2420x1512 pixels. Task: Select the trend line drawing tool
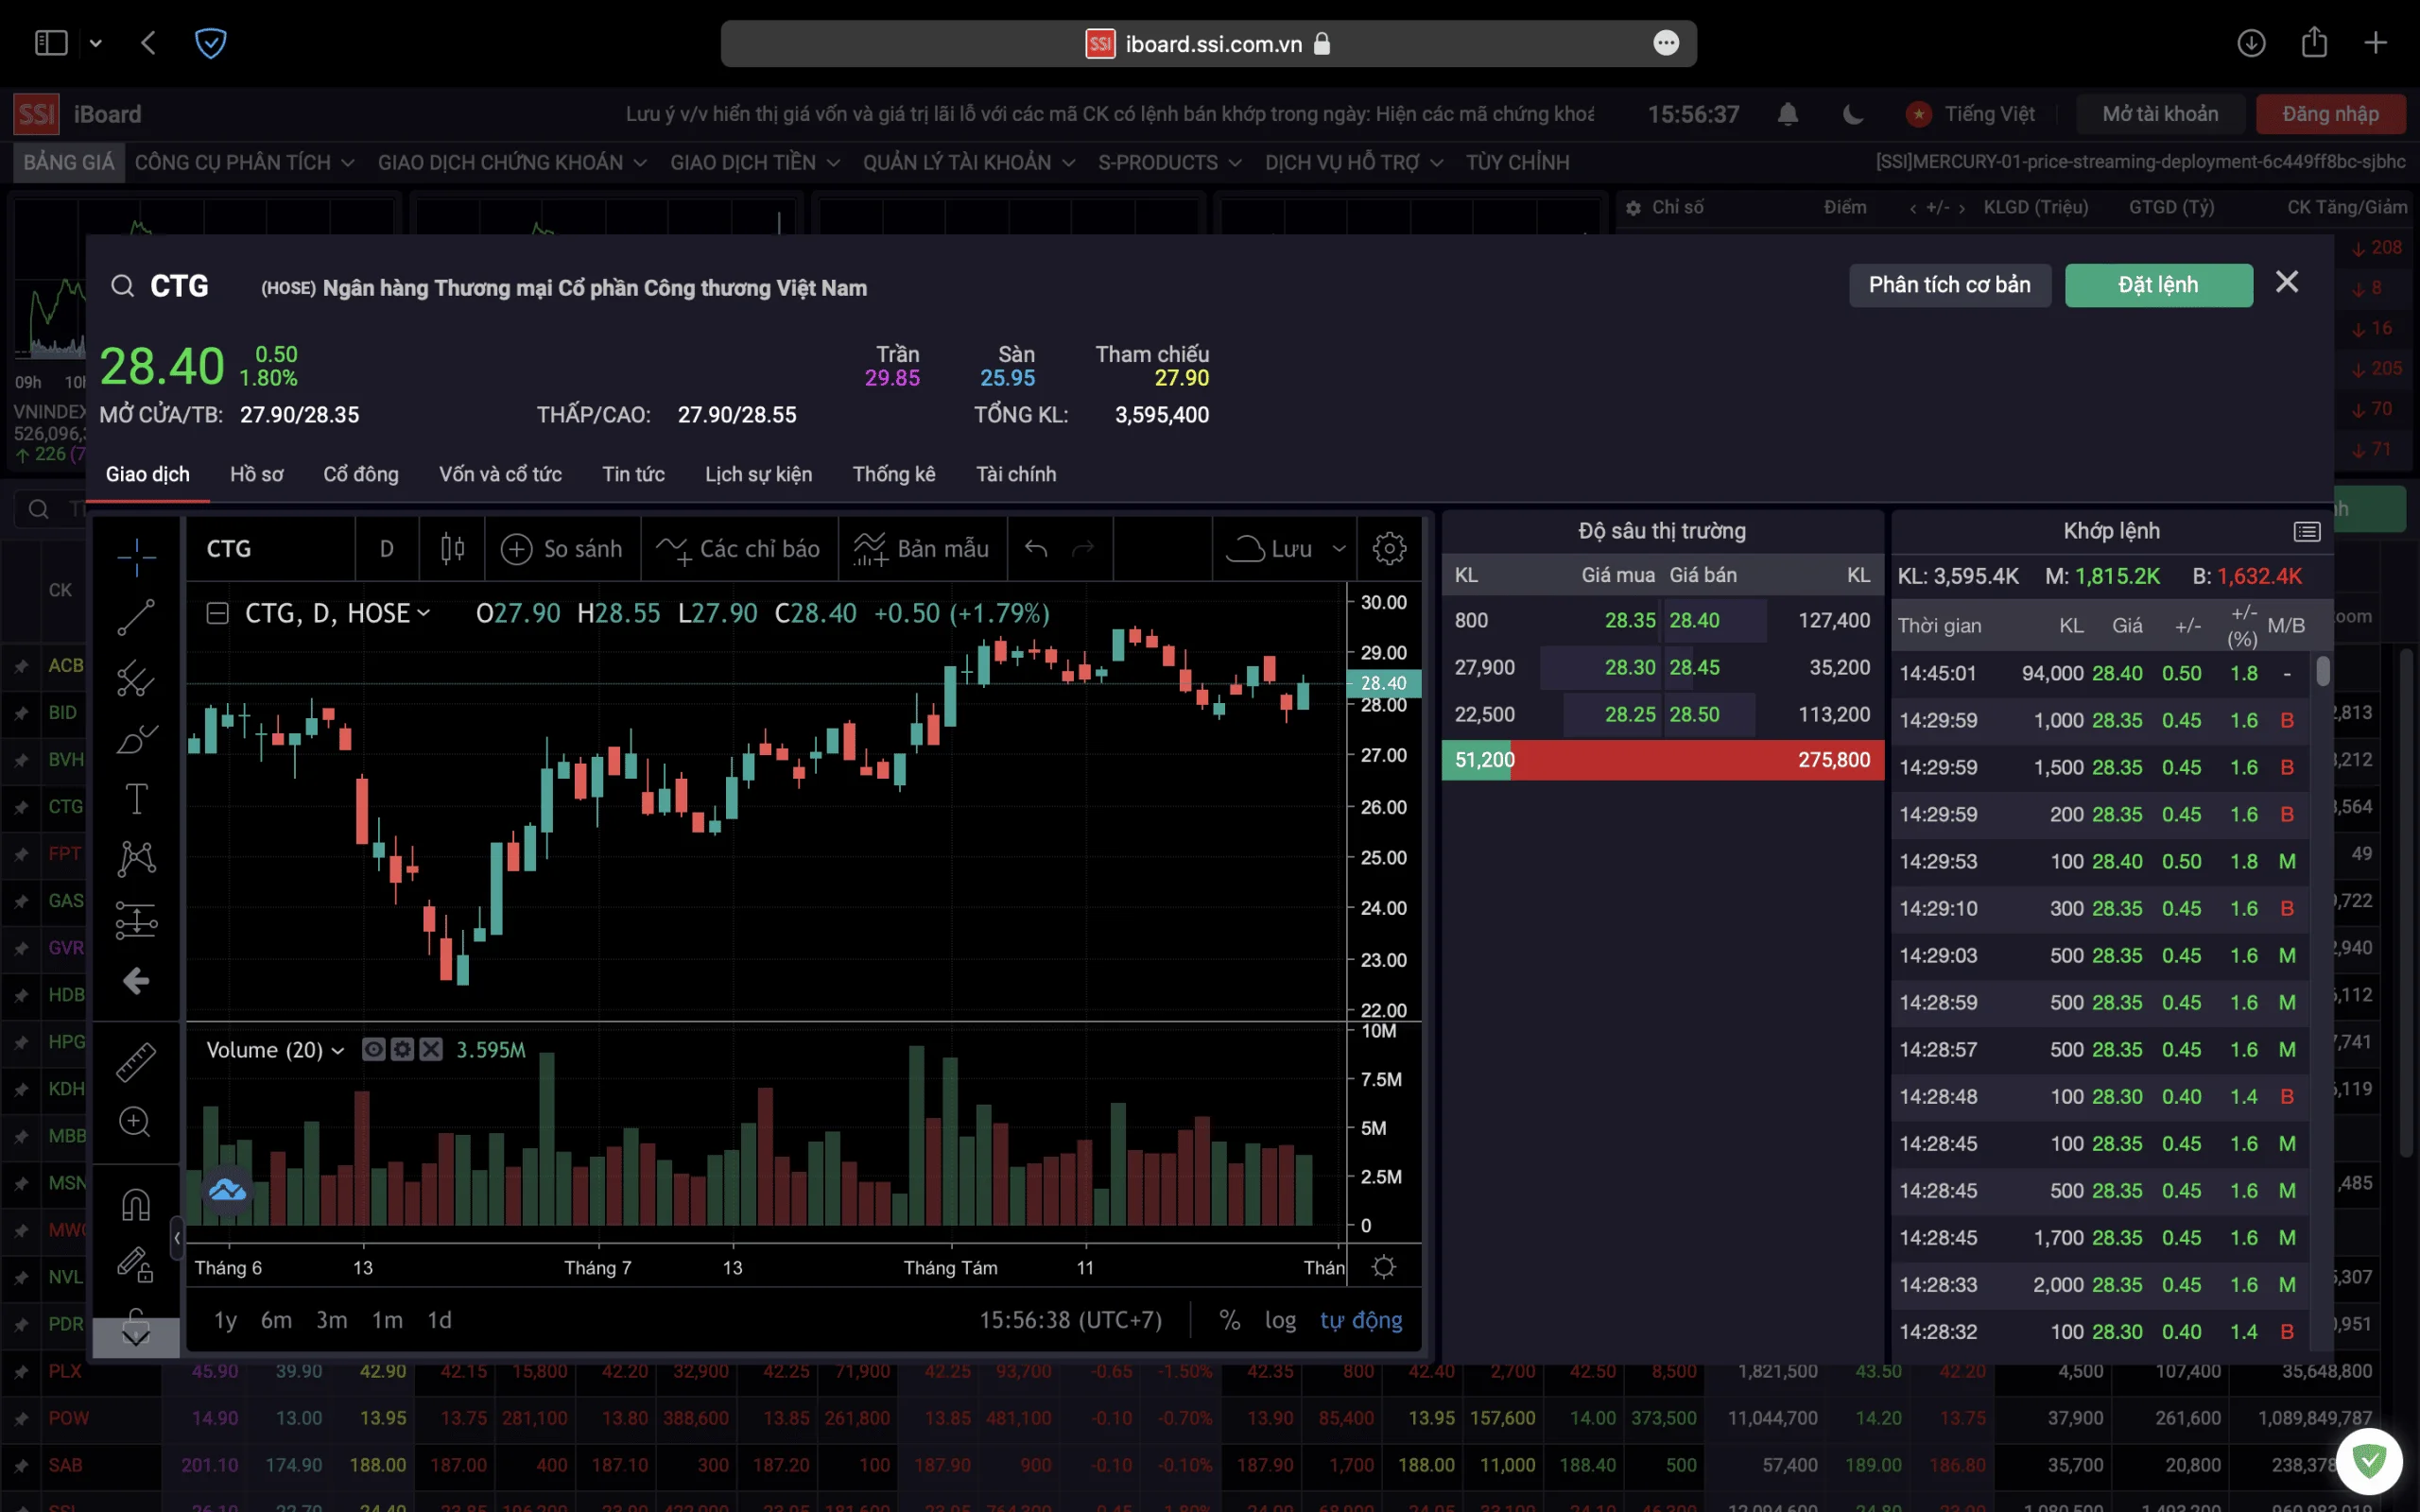136,617
